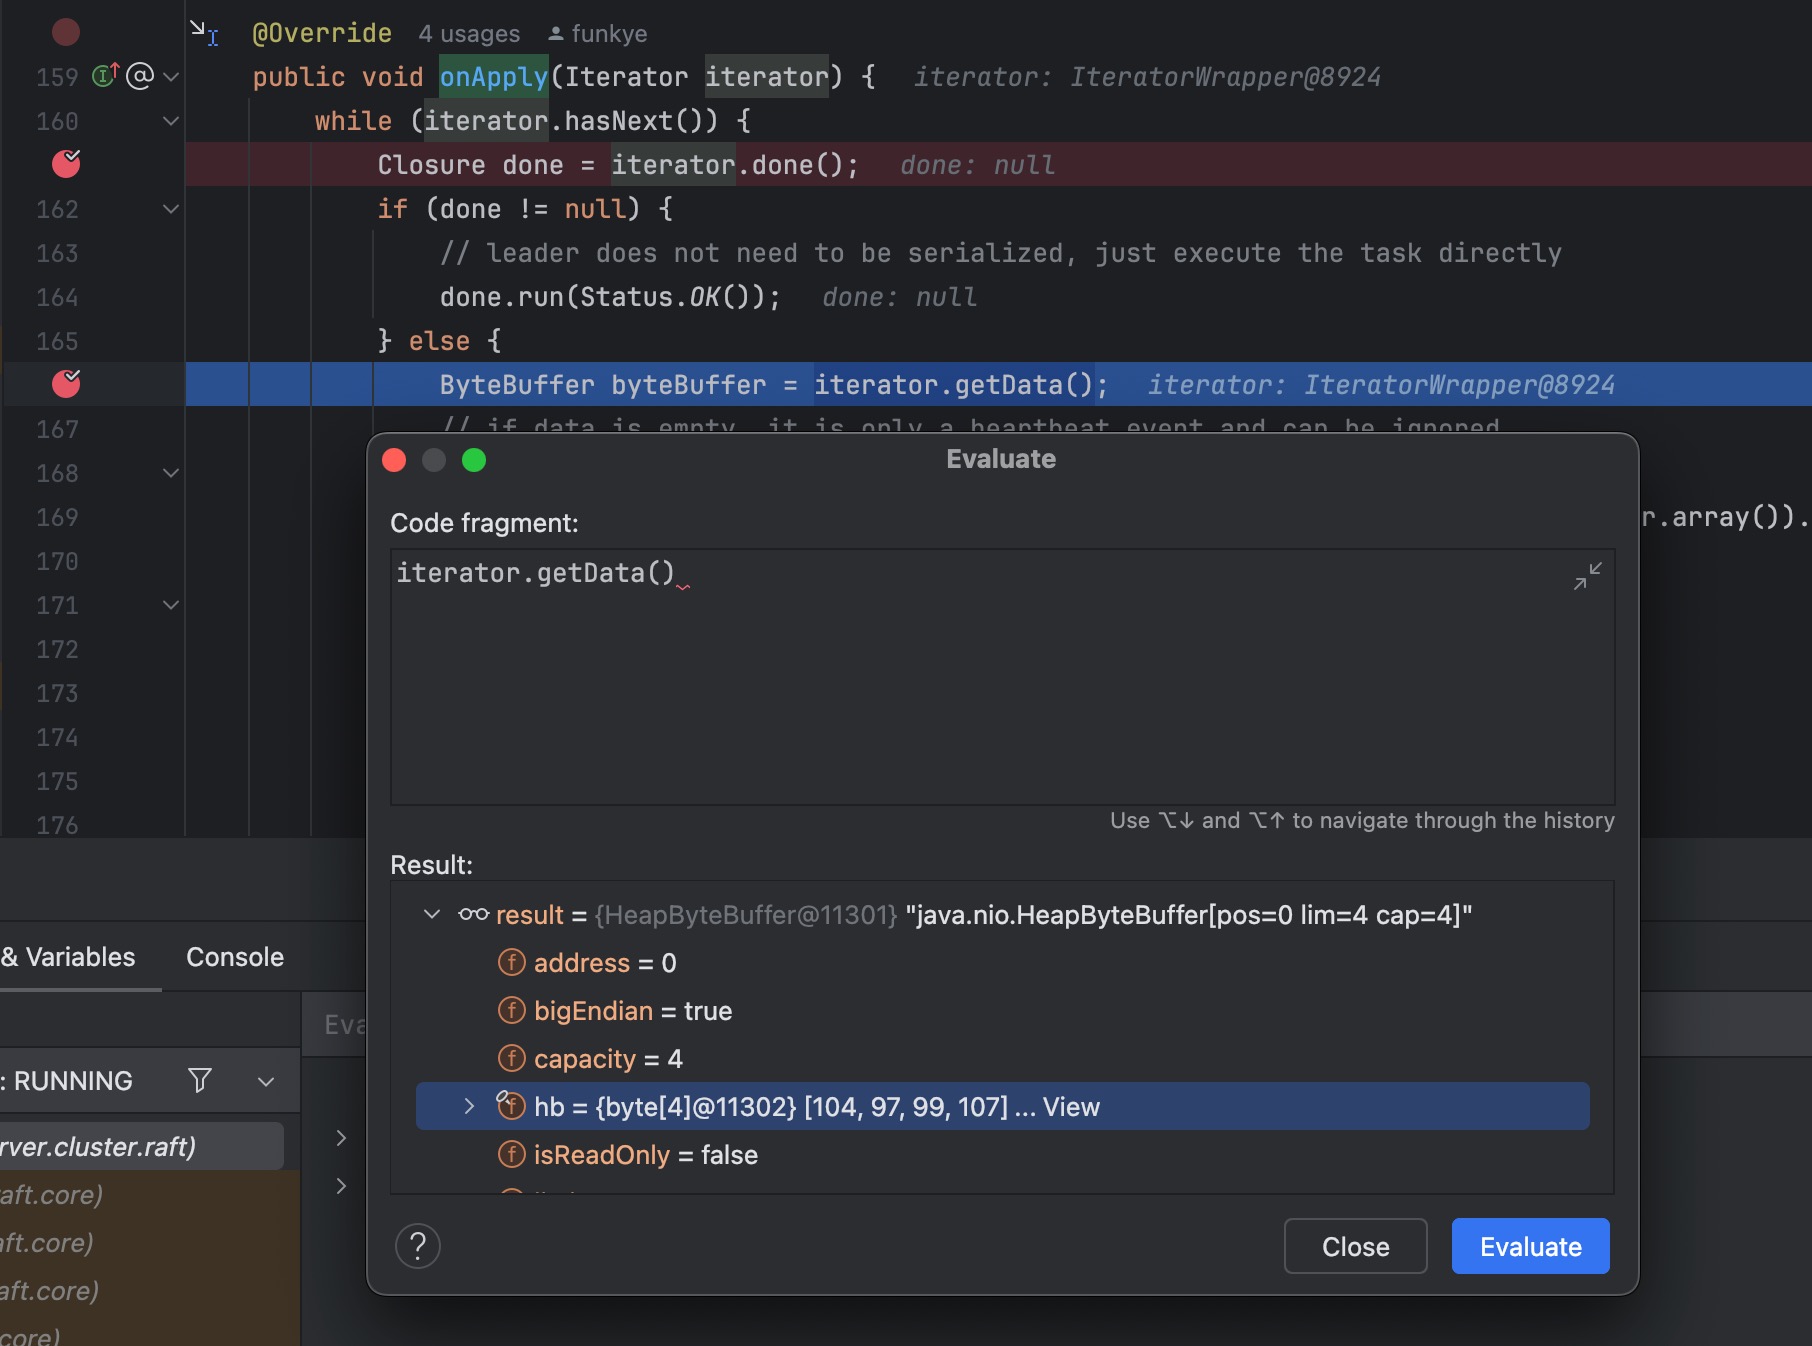
Task: Open the RUNNING thread dropdown
Action: (266, 1081)
